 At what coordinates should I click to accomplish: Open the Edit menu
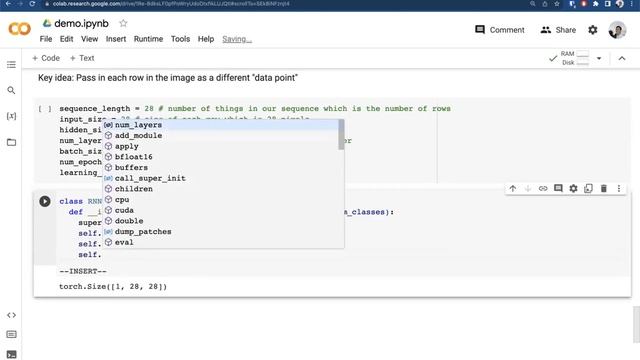click(67, 39)
